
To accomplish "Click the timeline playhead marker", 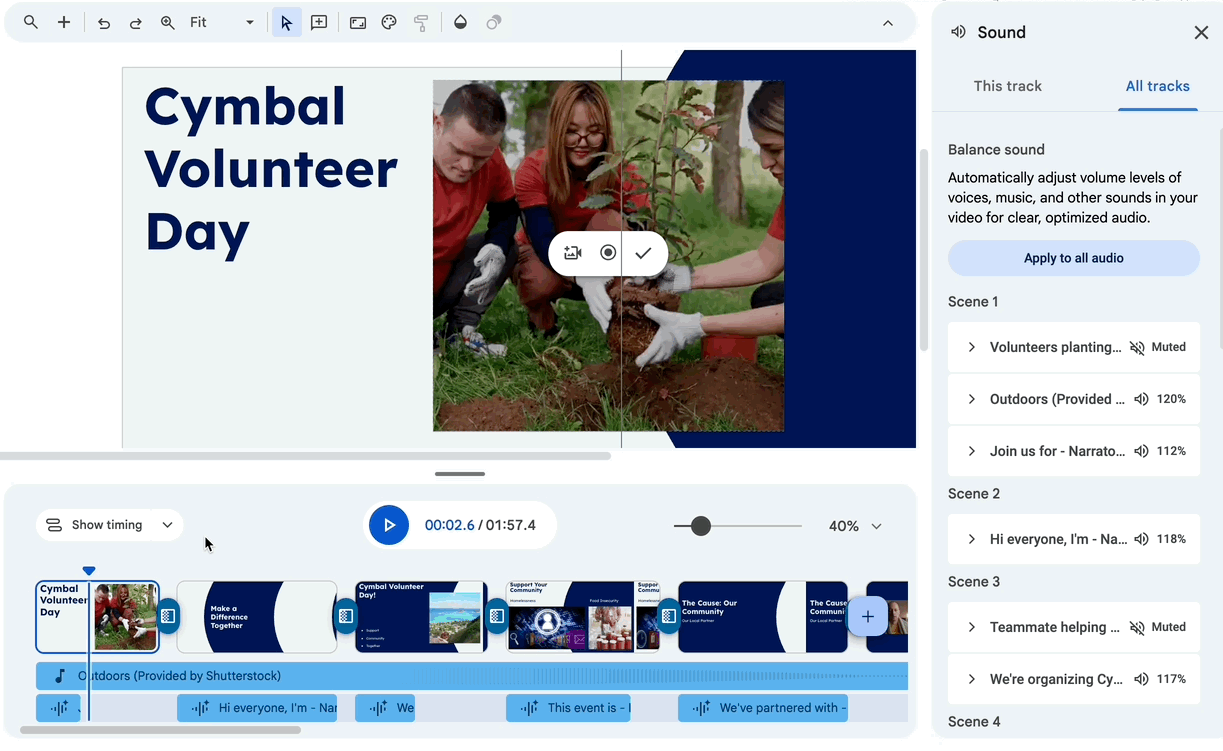I will coord(89,571).
